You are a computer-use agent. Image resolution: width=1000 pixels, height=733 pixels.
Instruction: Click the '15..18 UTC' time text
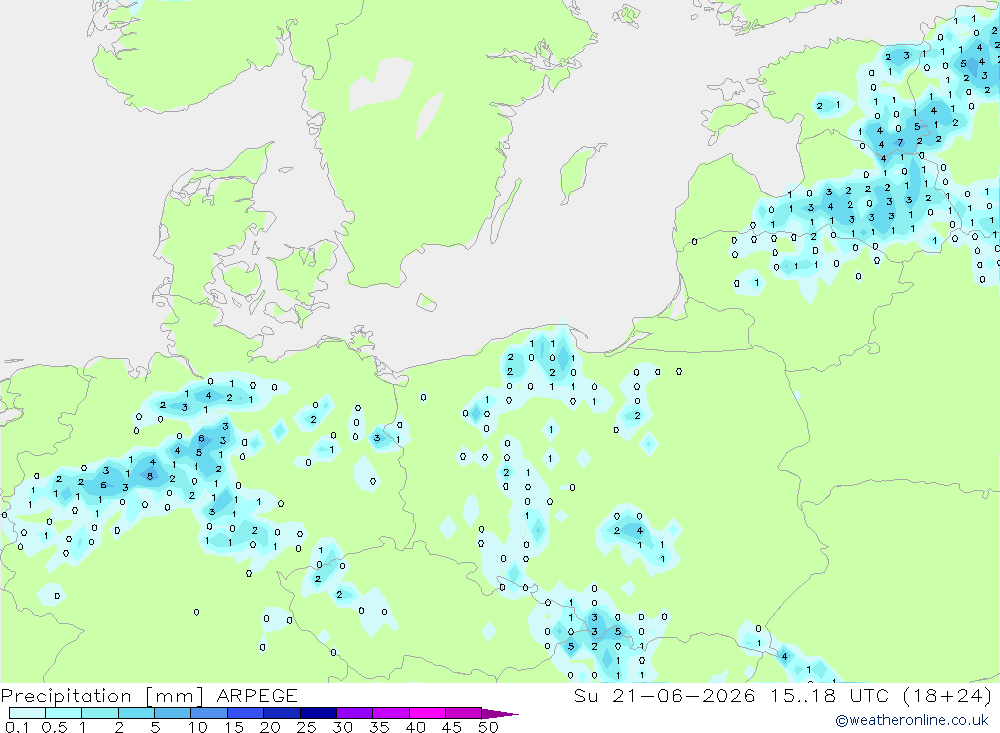829,695
